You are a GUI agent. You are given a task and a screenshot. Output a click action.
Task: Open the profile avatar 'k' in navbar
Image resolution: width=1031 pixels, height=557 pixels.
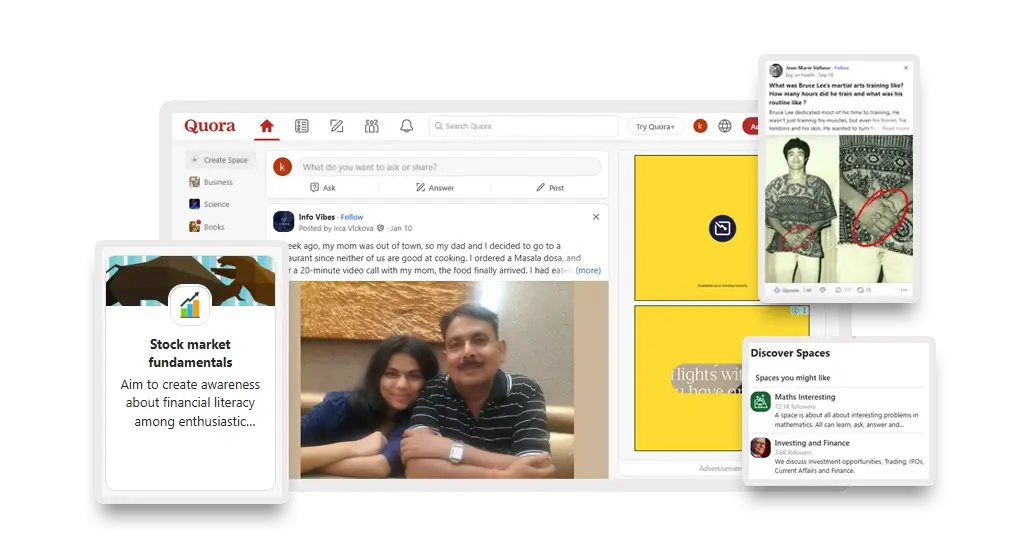coord(700,126)
